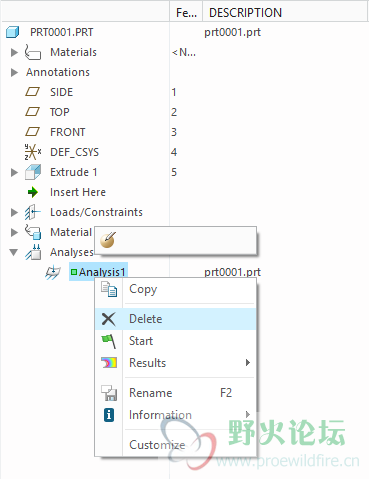Choose Start to run the analysis

click(176, 341)
